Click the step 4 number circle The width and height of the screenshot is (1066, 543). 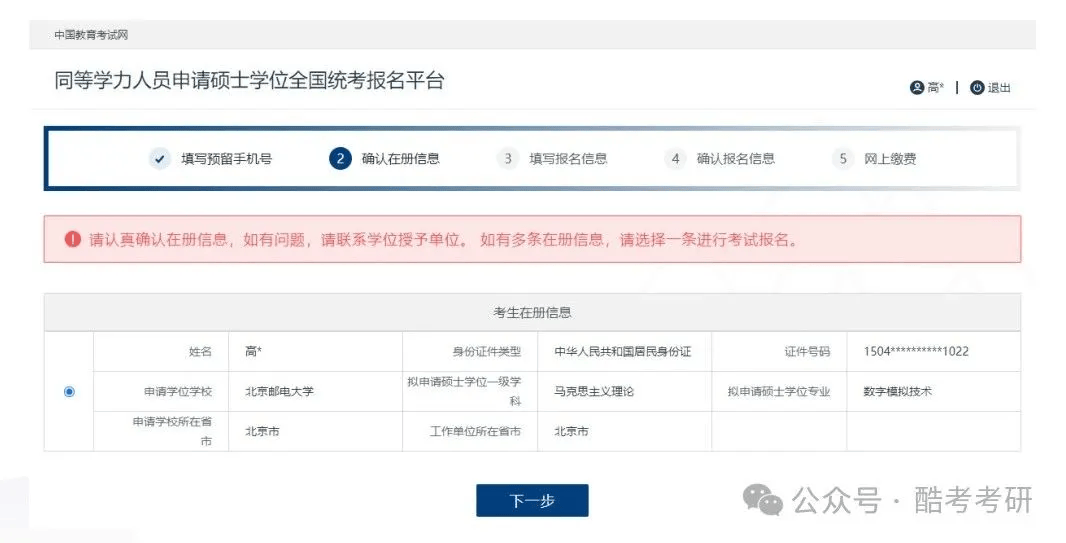coord(675,159)
